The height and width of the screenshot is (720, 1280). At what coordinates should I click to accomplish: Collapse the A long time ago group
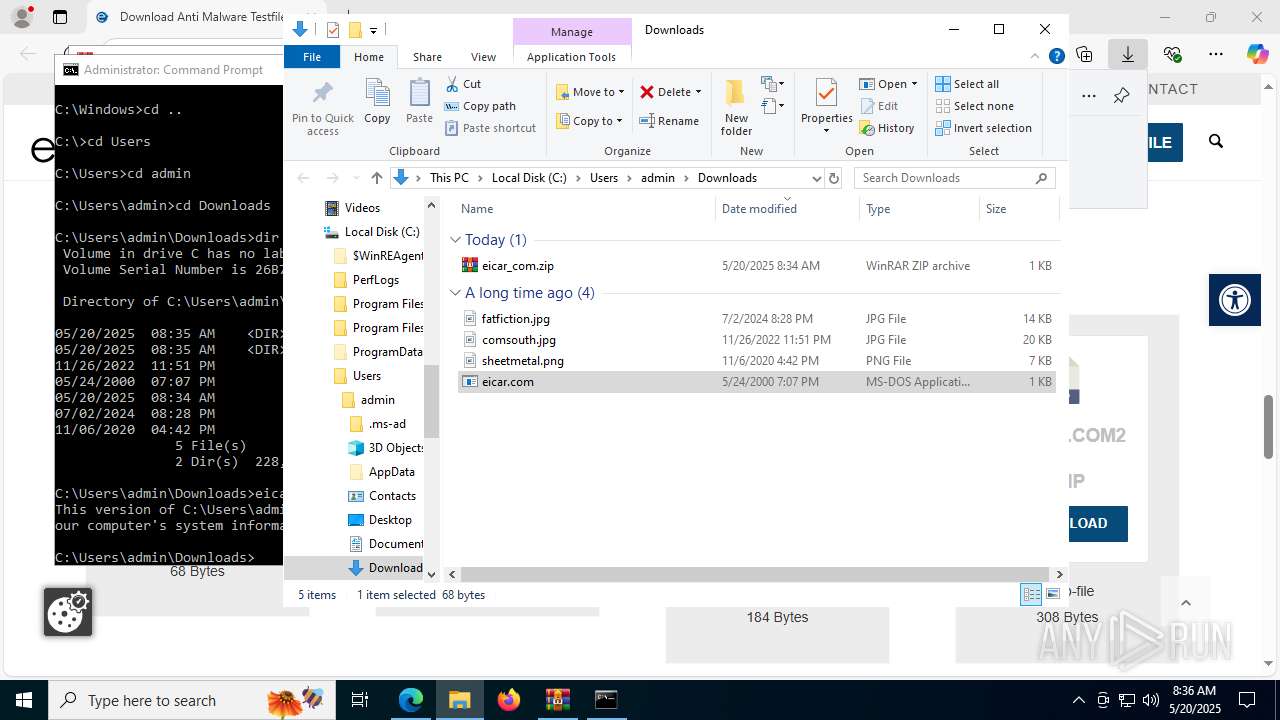(x=455, y=293)
